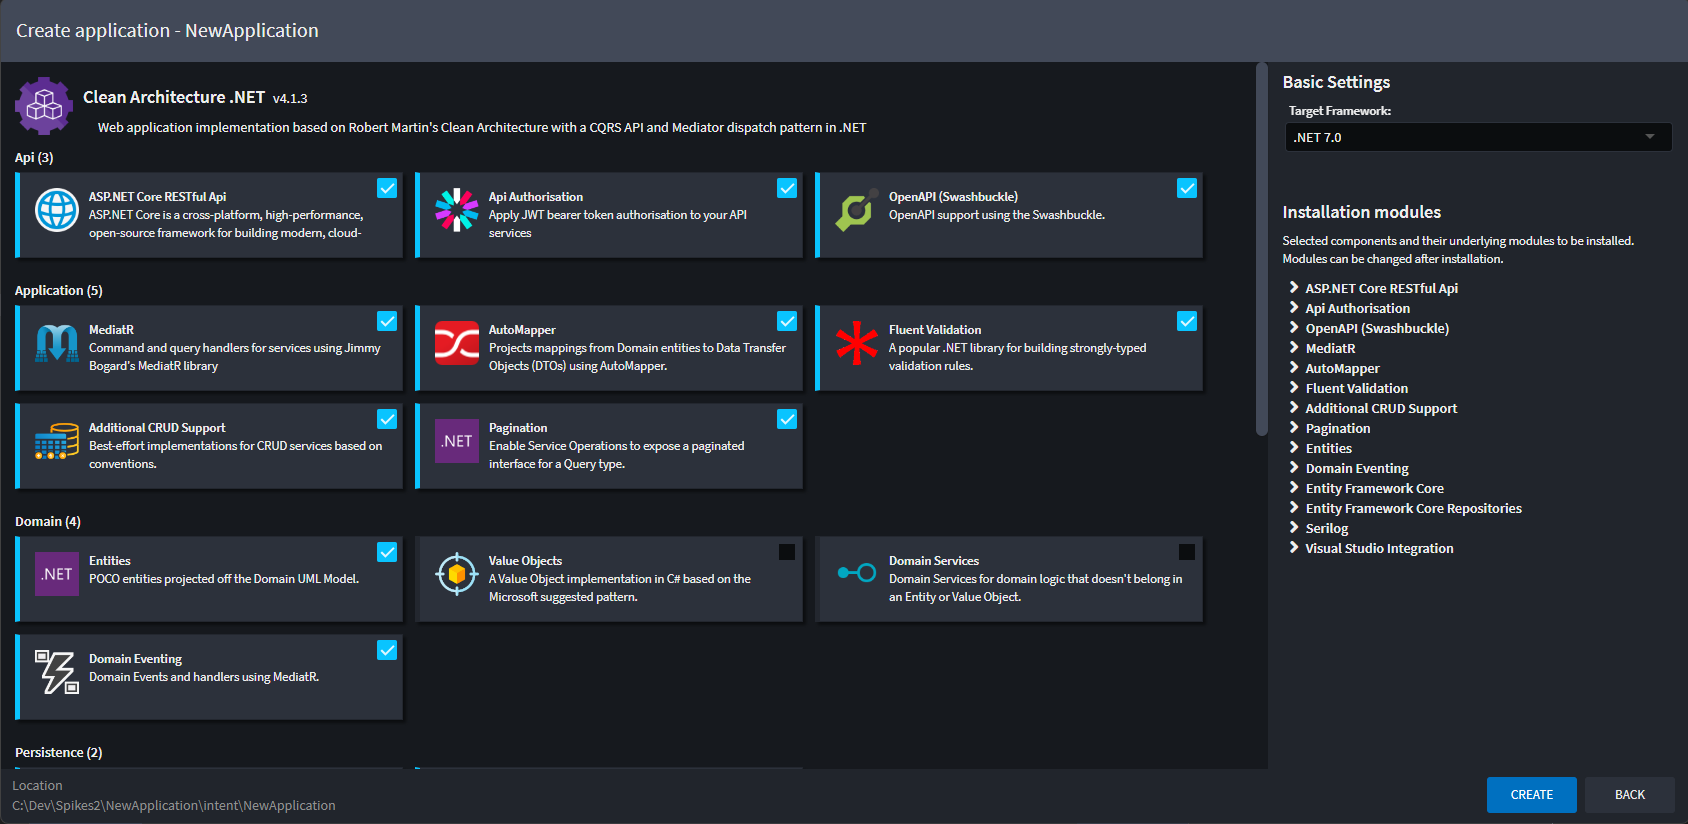
Task: Expand Pagination installation module
Action: [1294, 428]
